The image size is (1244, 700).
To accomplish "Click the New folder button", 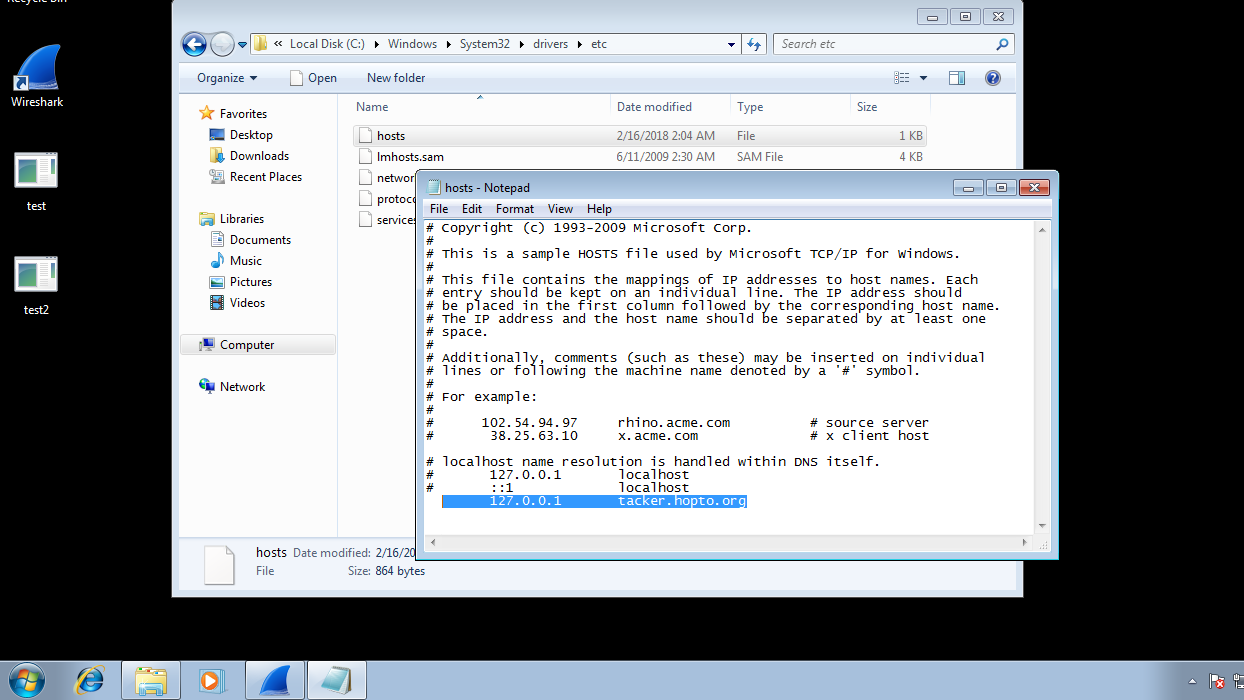I will coord(396,78).
